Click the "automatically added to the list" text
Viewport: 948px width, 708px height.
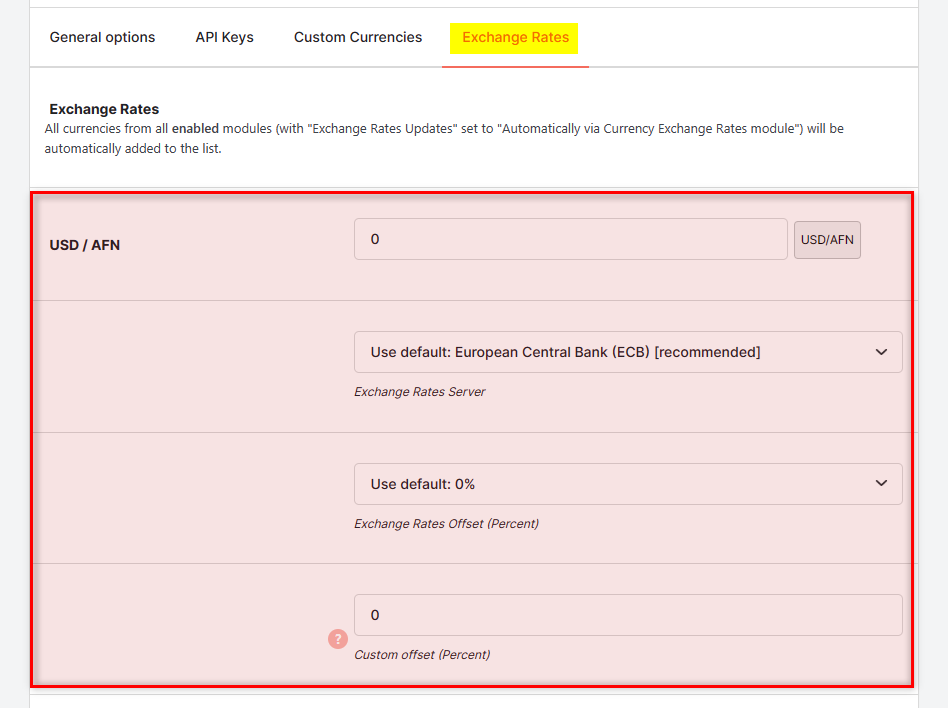(x=133, y=149)
